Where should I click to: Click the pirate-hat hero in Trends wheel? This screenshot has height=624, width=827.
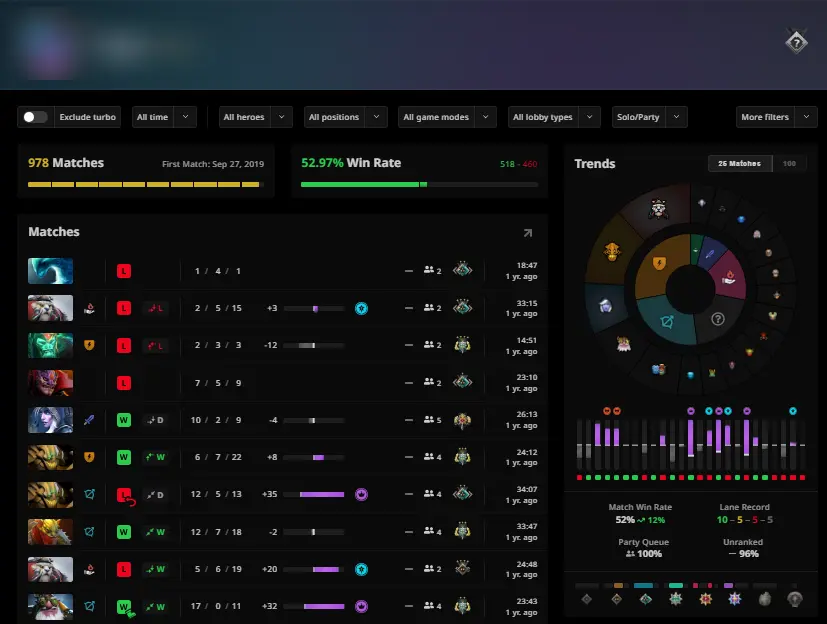click(658, 209)
